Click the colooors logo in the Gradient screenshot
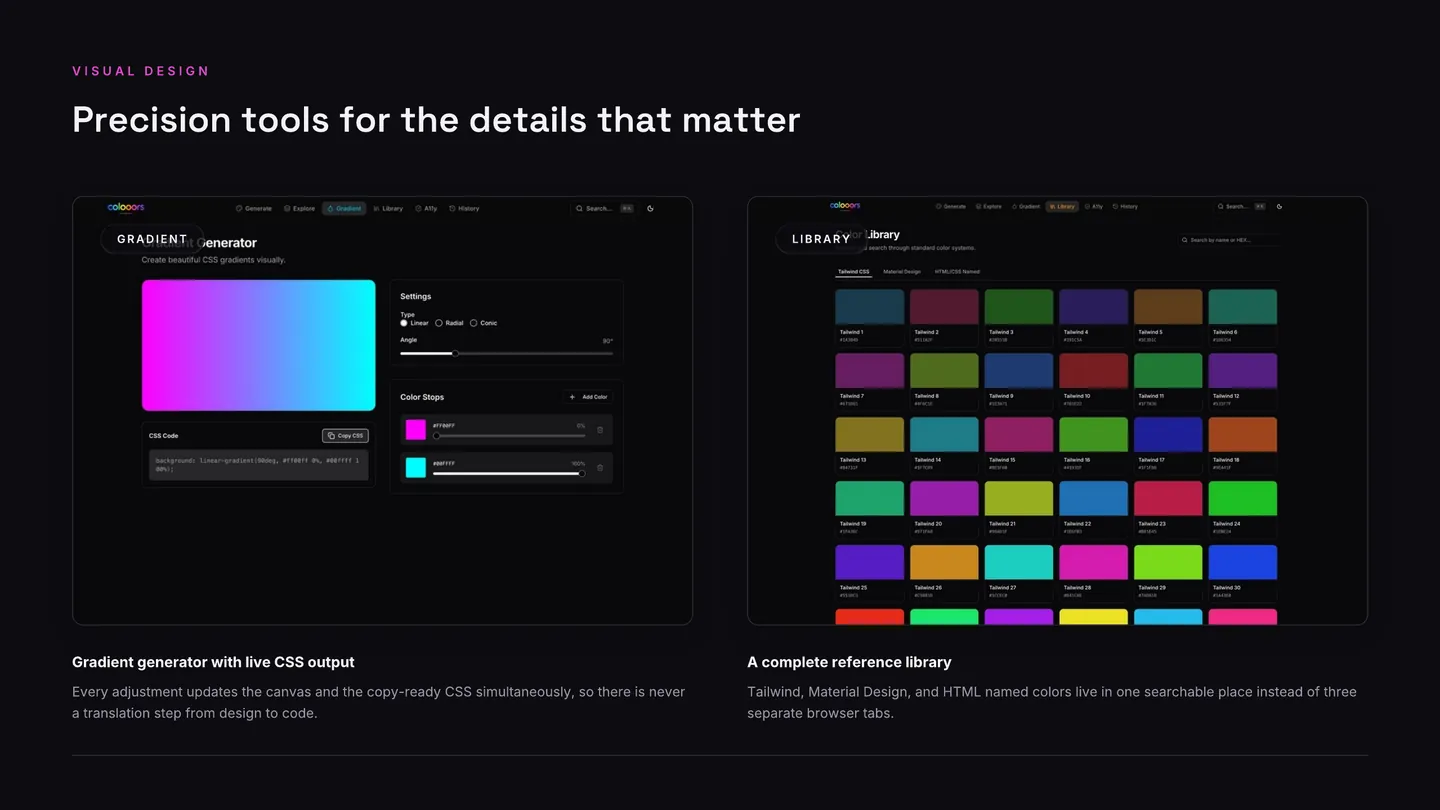The height and width of the screenshot is (810, 1440). coord(126,207)
